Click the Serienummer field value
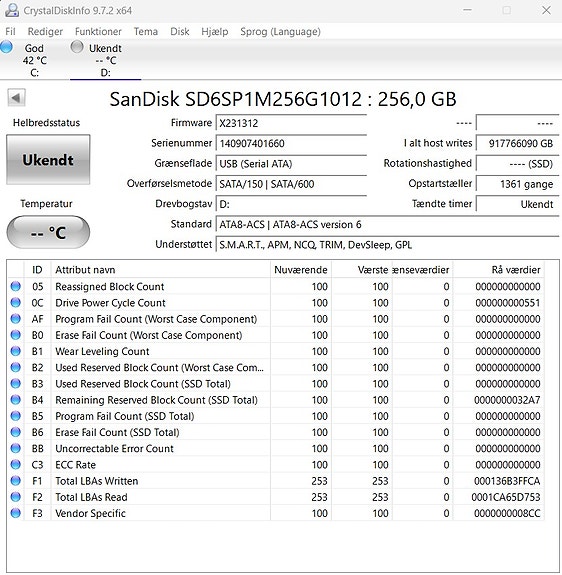562x575 pixels. click(291, 143)
